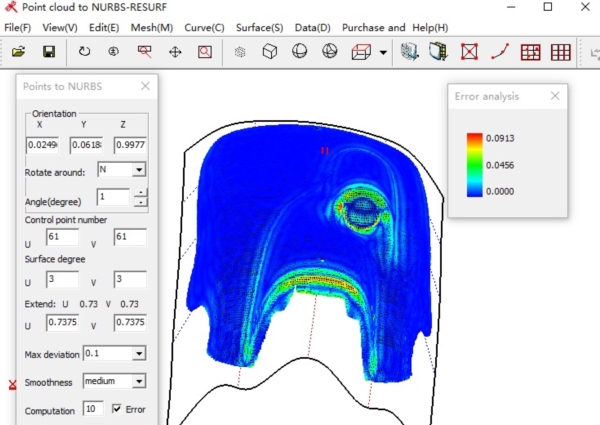Click the error analysis color scale bar
600x425 pixels.
pyautogui.click(x=476, y=164)
